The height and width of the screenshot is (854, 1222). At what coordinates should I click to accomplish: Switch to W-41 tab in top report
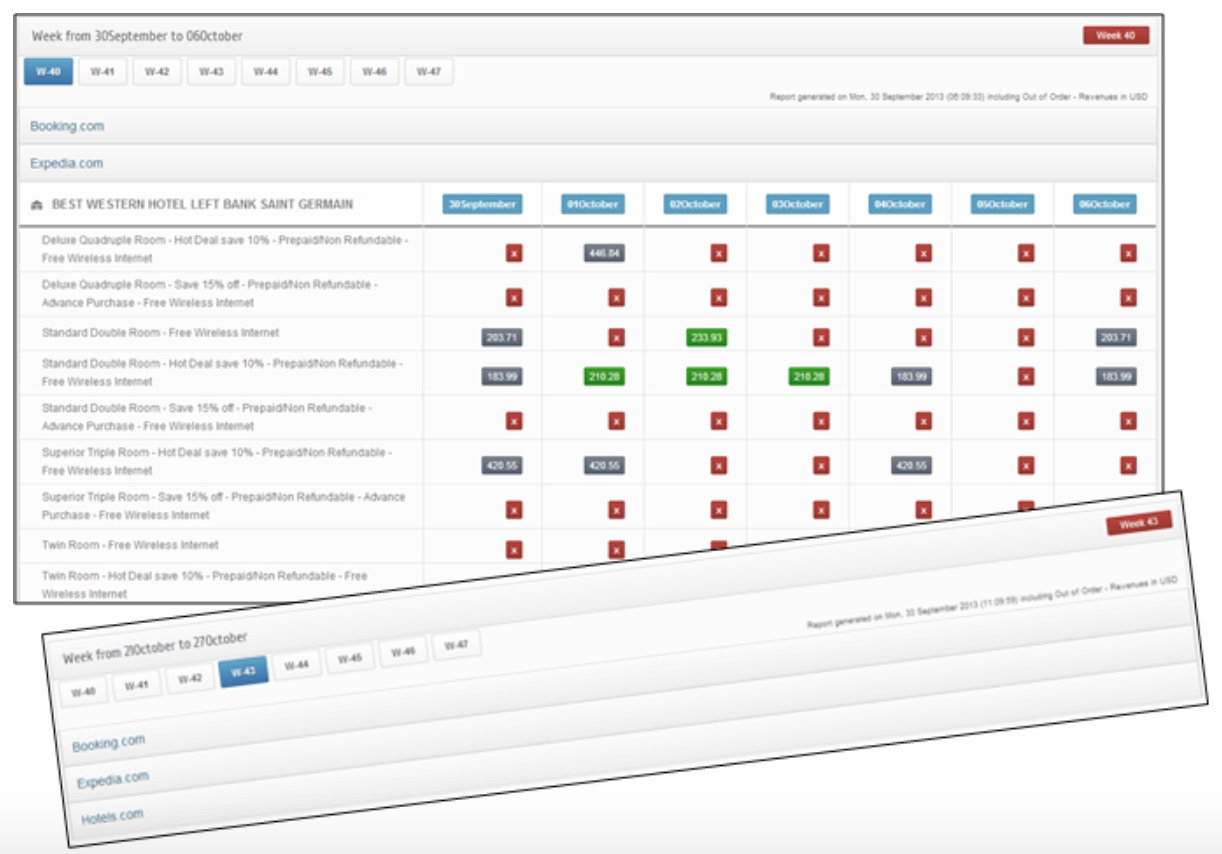tap(102, 72)
